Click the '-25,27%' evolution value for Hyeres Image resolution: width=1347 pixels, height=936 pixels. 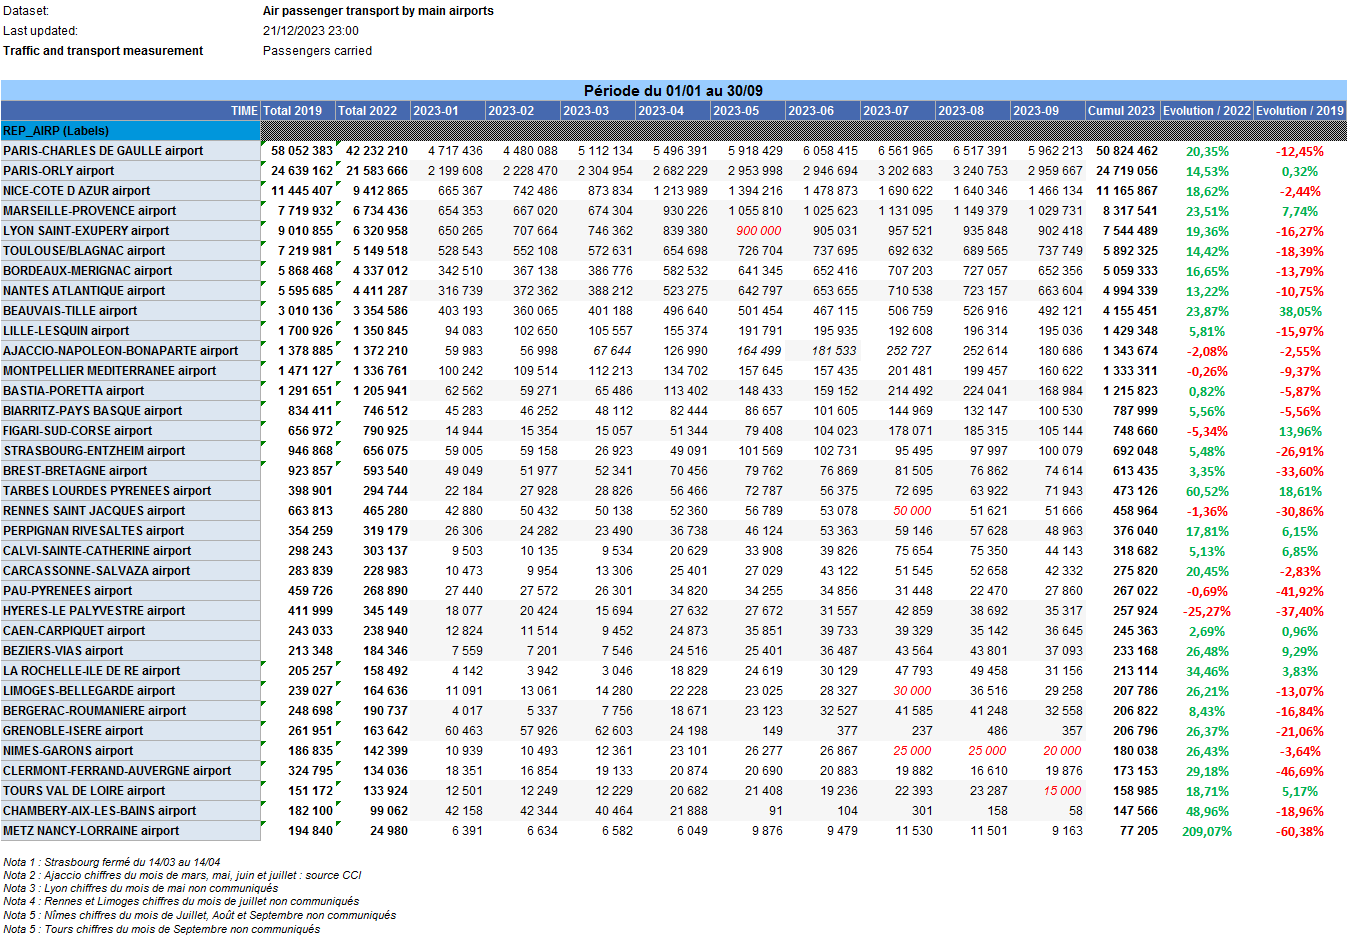point(1207,611)
